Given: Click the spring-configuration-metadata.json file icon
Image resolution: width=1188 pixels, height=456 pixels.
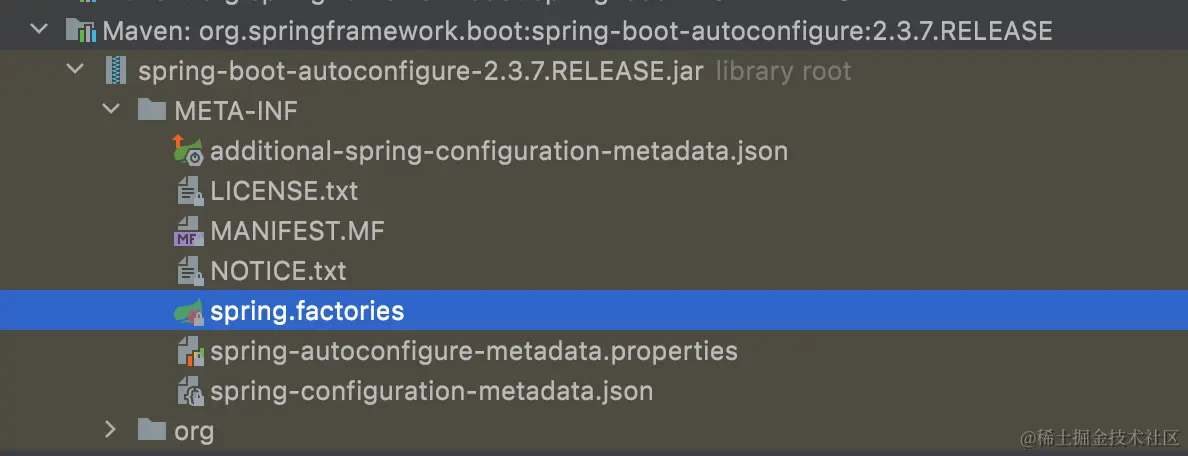Looking at the screenshot, I should (x=189, y=391).
